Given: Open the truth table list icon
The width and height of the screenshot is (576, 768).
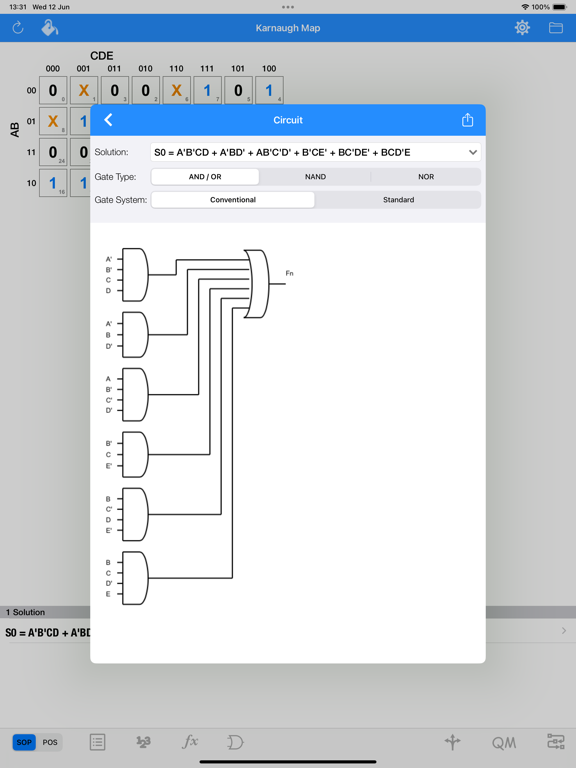Looking at the screenshot, I should [x=97, y=742].
